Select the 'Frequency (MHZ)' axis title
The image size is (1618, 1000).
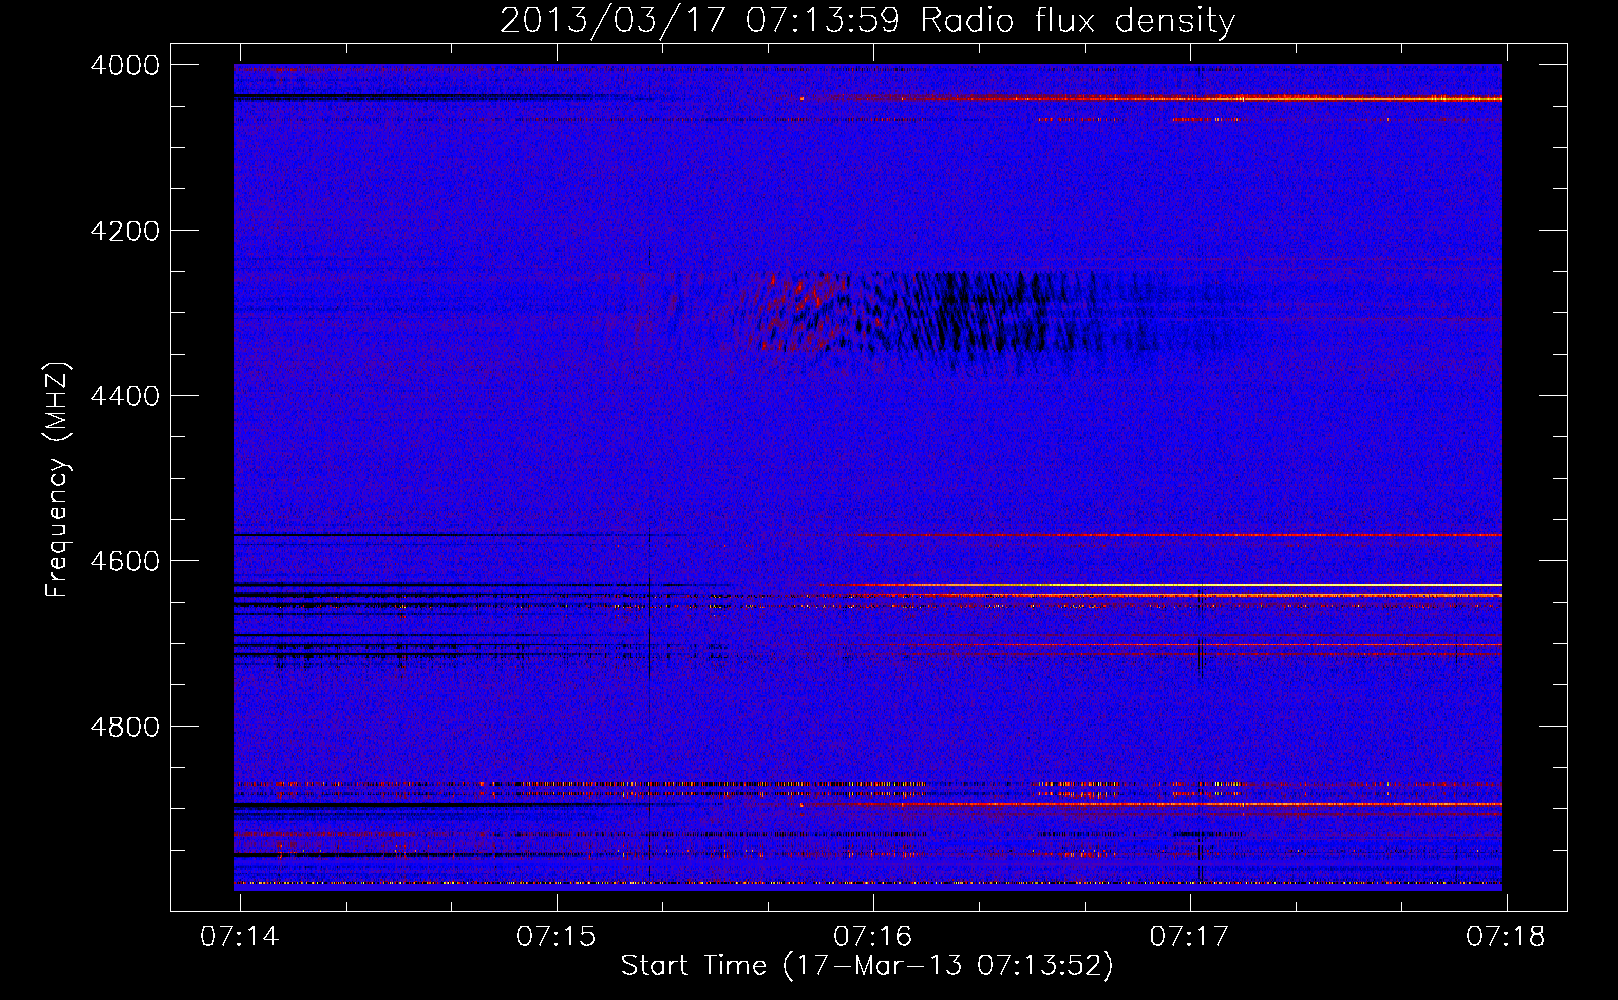(58, 480)
